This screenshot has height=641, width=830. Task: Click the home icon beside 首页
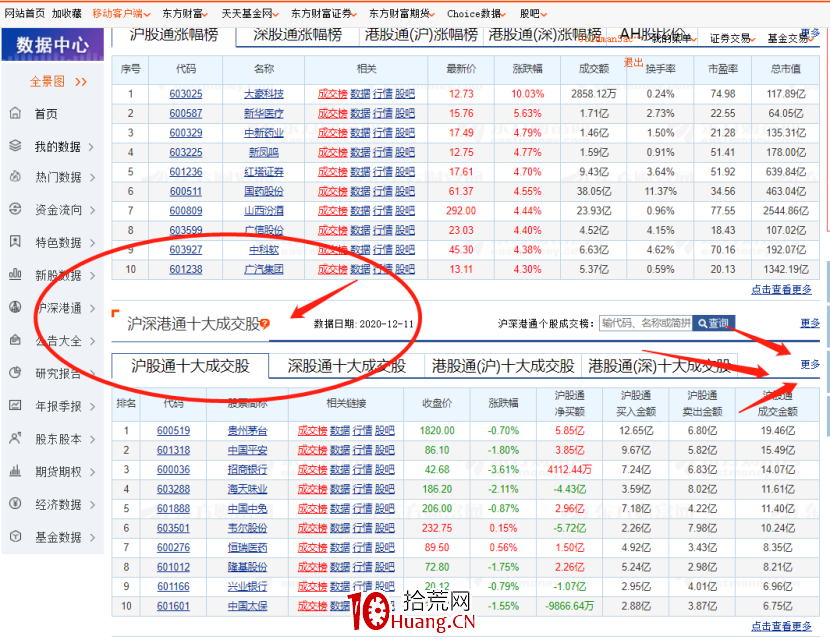tap(15, 113)
